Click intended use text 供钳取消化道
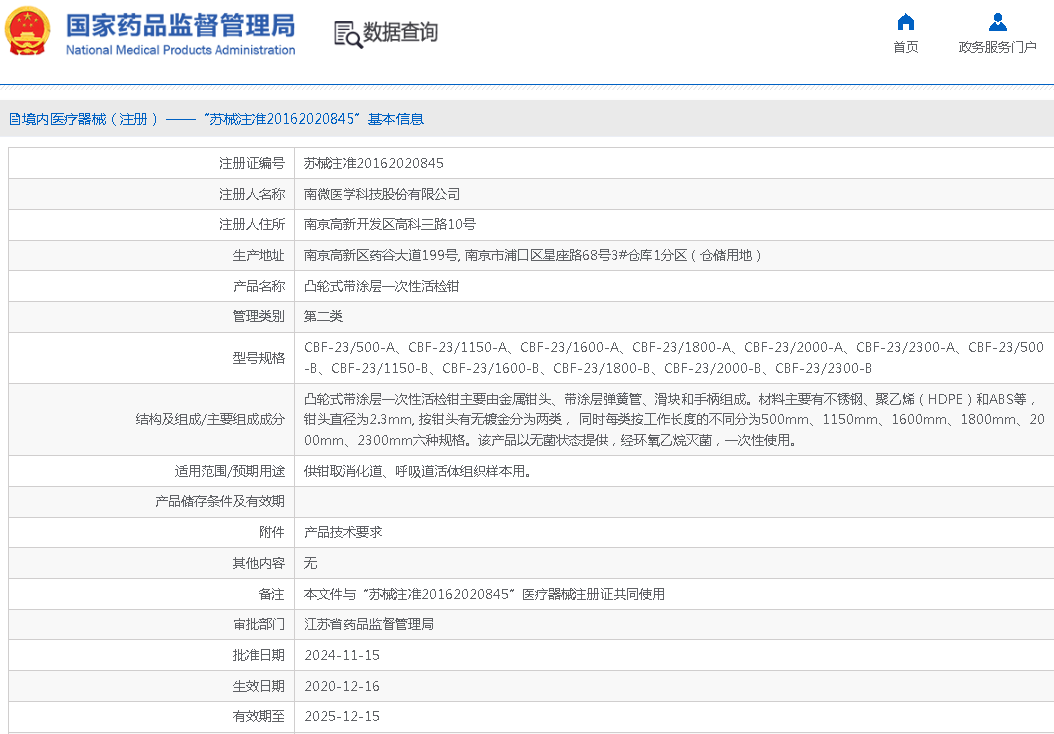This screenshot has height=734, width=1054. [x=418, y=471]
